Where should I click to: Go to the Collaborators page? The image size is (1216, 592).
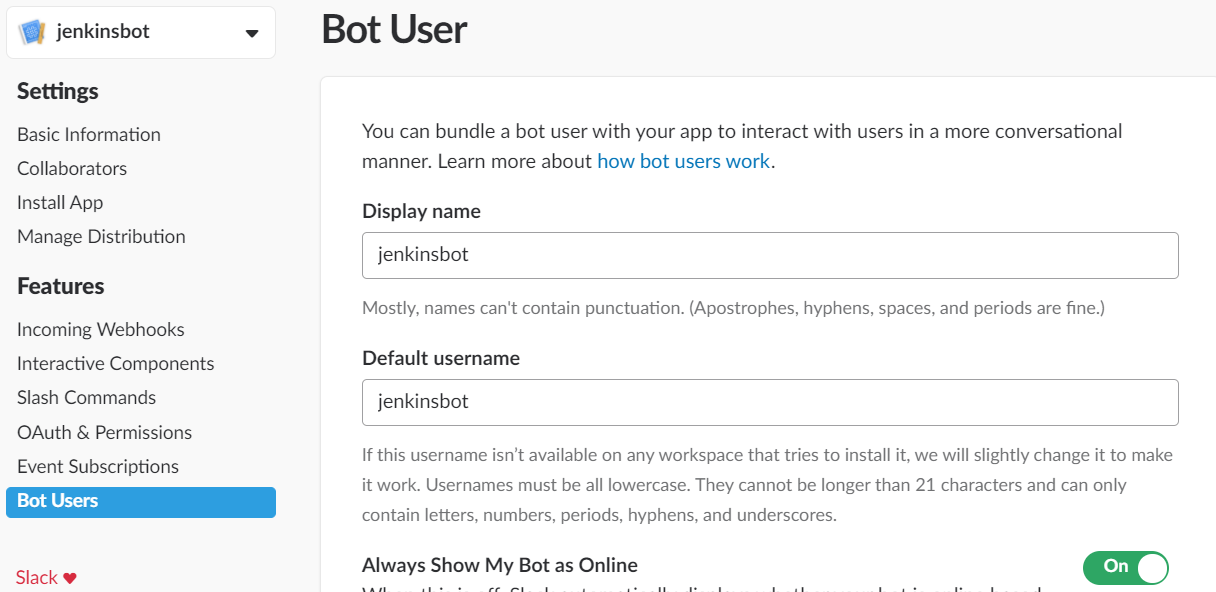tap(72, 168)
